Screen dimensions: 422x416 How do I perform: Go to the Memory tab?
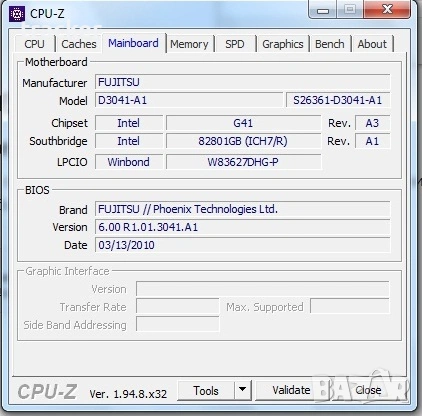[x=189, y=44]
